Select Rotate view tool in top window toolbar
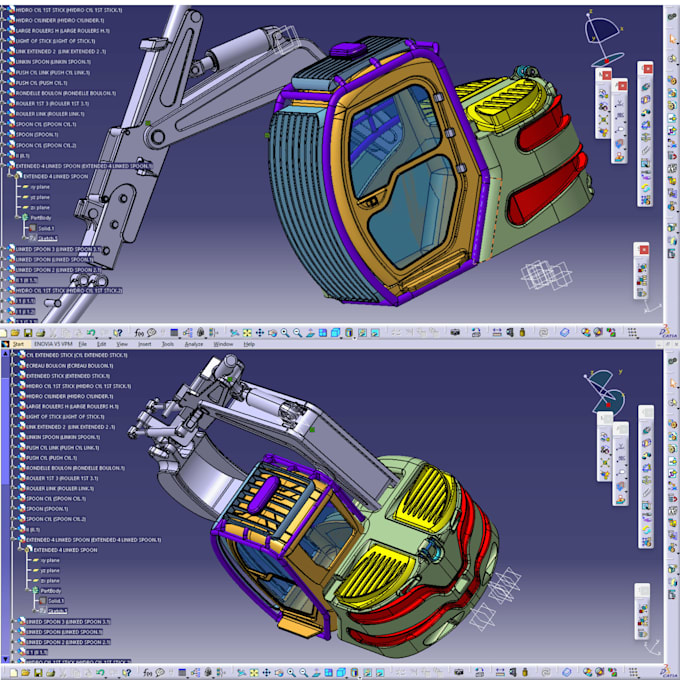680x680 pixels. 272,333
